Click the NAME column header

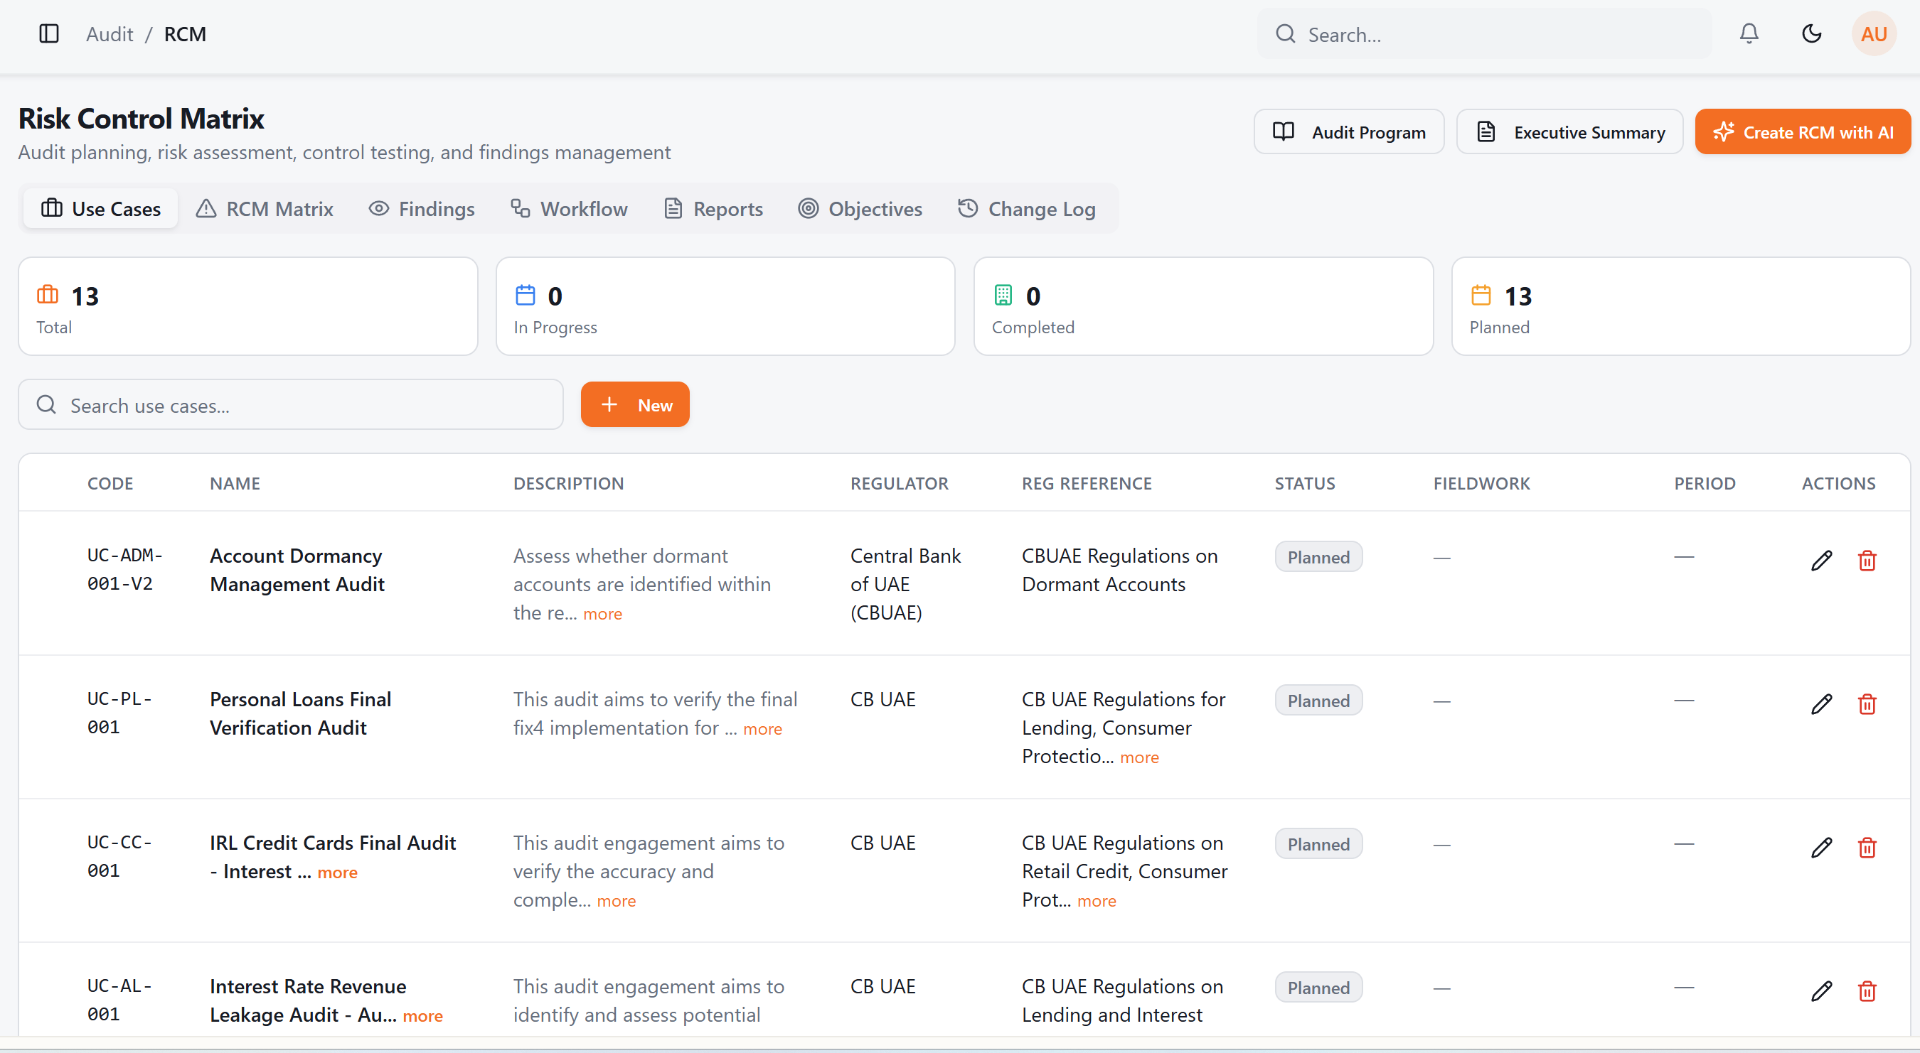click(x=235, y=484)
